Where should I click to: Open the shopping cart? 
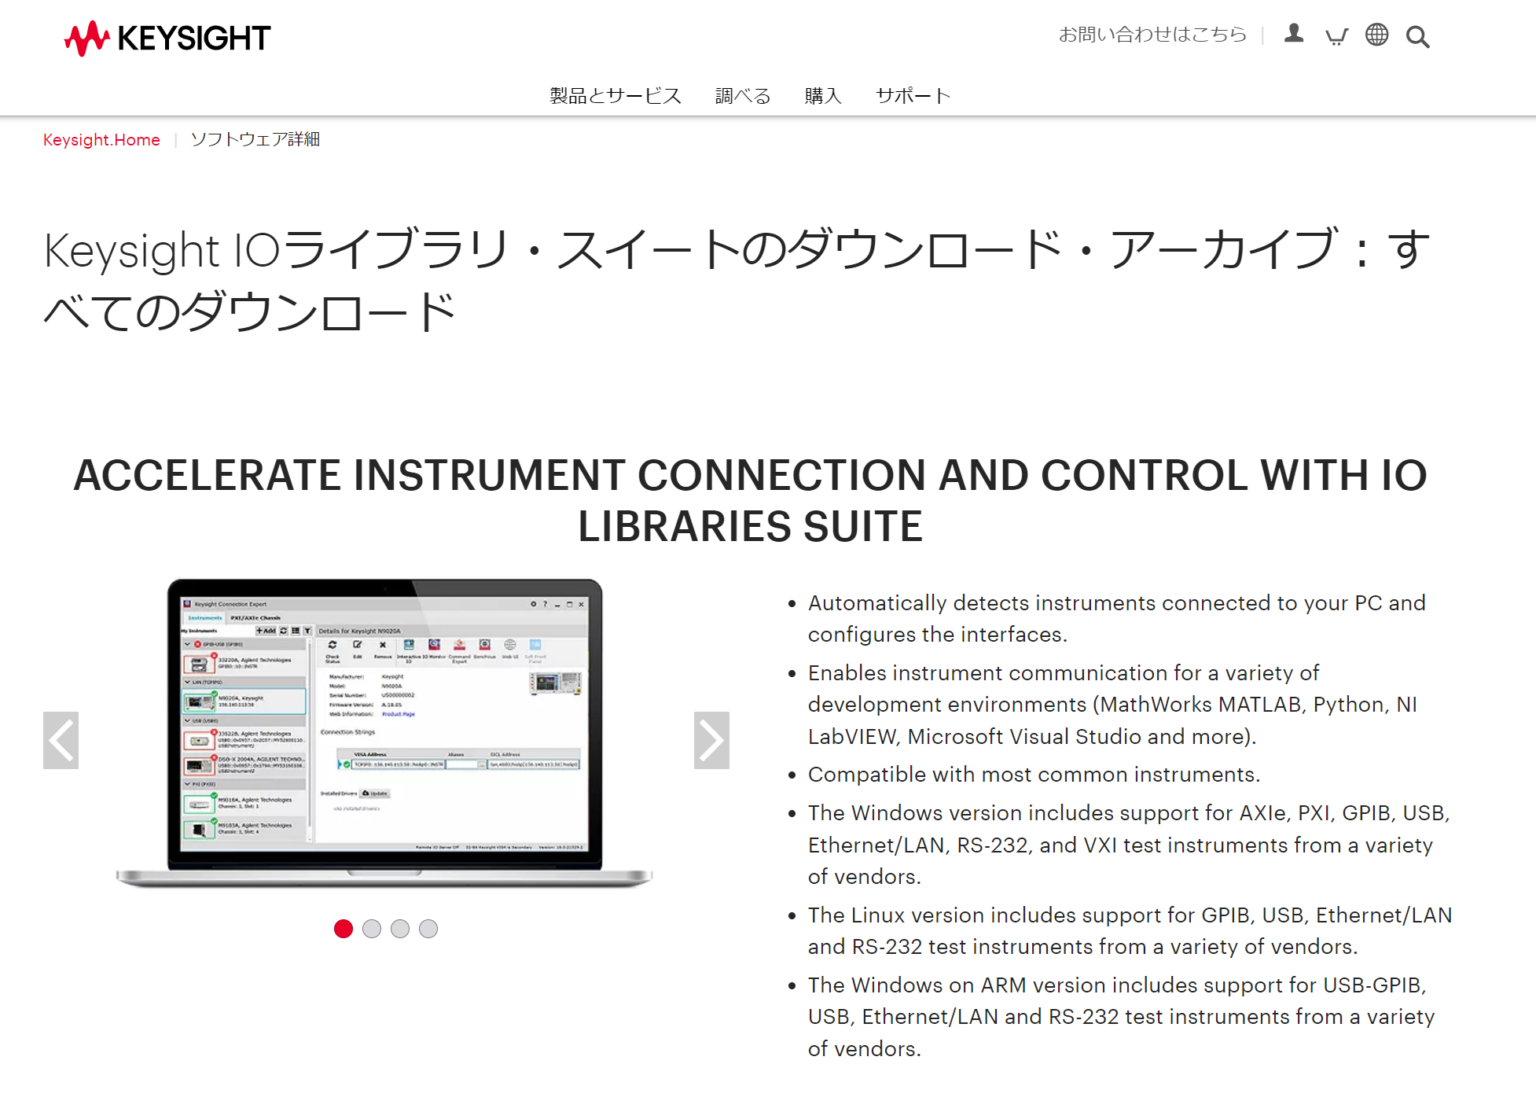click(x=1336, y=36)
